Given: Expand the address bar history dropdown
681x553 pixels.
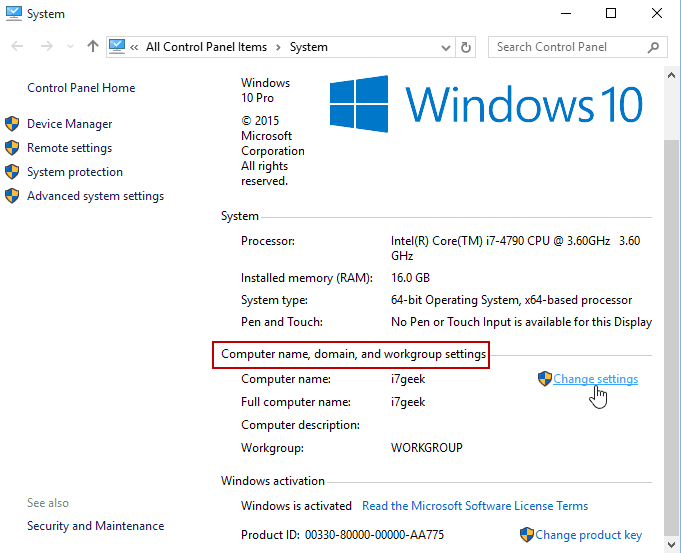Looking at the screenshot, I should coord(445,47).
